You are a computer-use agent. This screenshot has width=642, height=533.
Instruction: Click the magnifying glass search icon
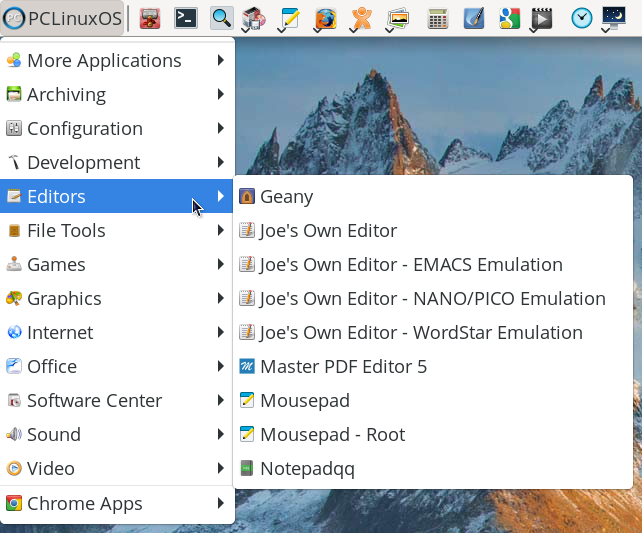221,18
